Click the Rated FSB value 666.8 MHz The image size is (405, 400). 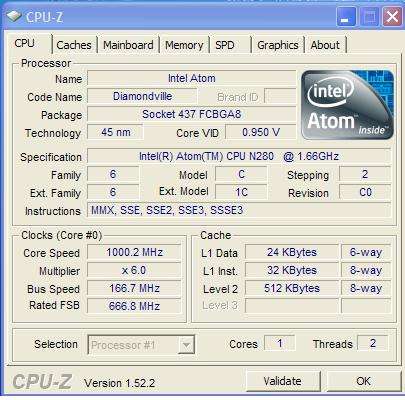point(134,306)
